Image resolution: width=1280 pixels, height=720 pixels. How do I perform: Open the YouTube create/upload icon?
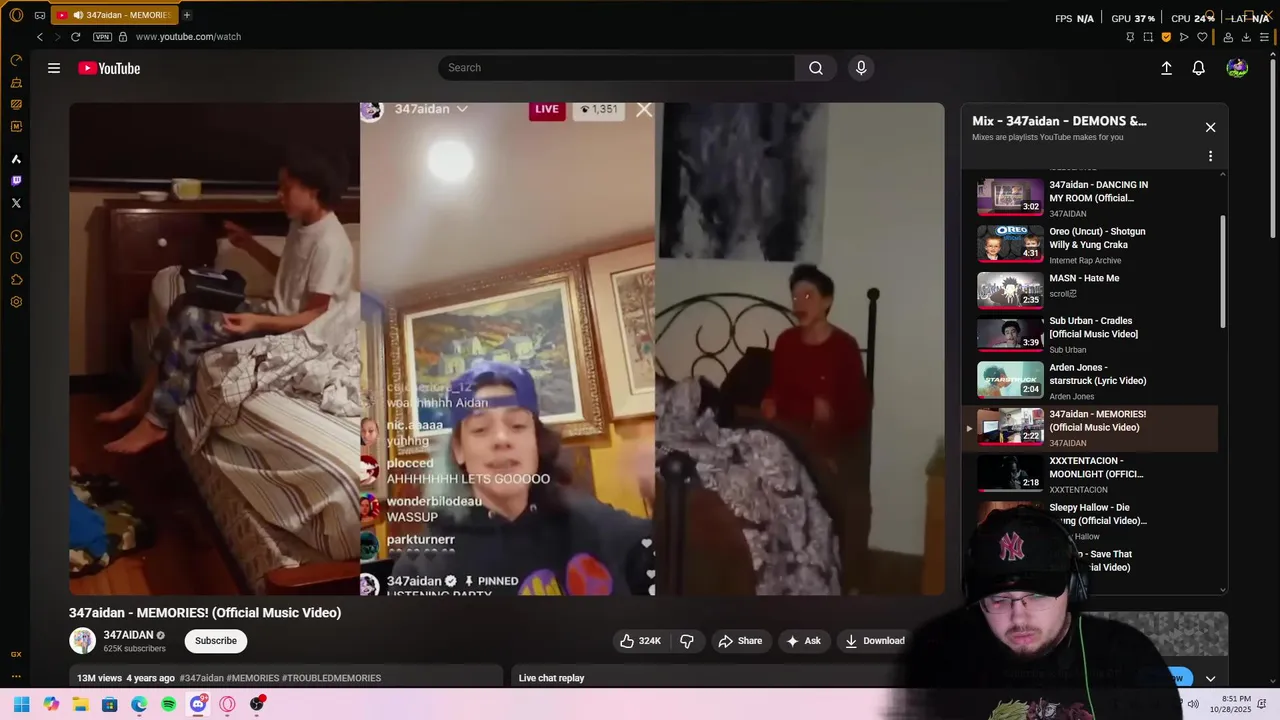point(1166,68)
